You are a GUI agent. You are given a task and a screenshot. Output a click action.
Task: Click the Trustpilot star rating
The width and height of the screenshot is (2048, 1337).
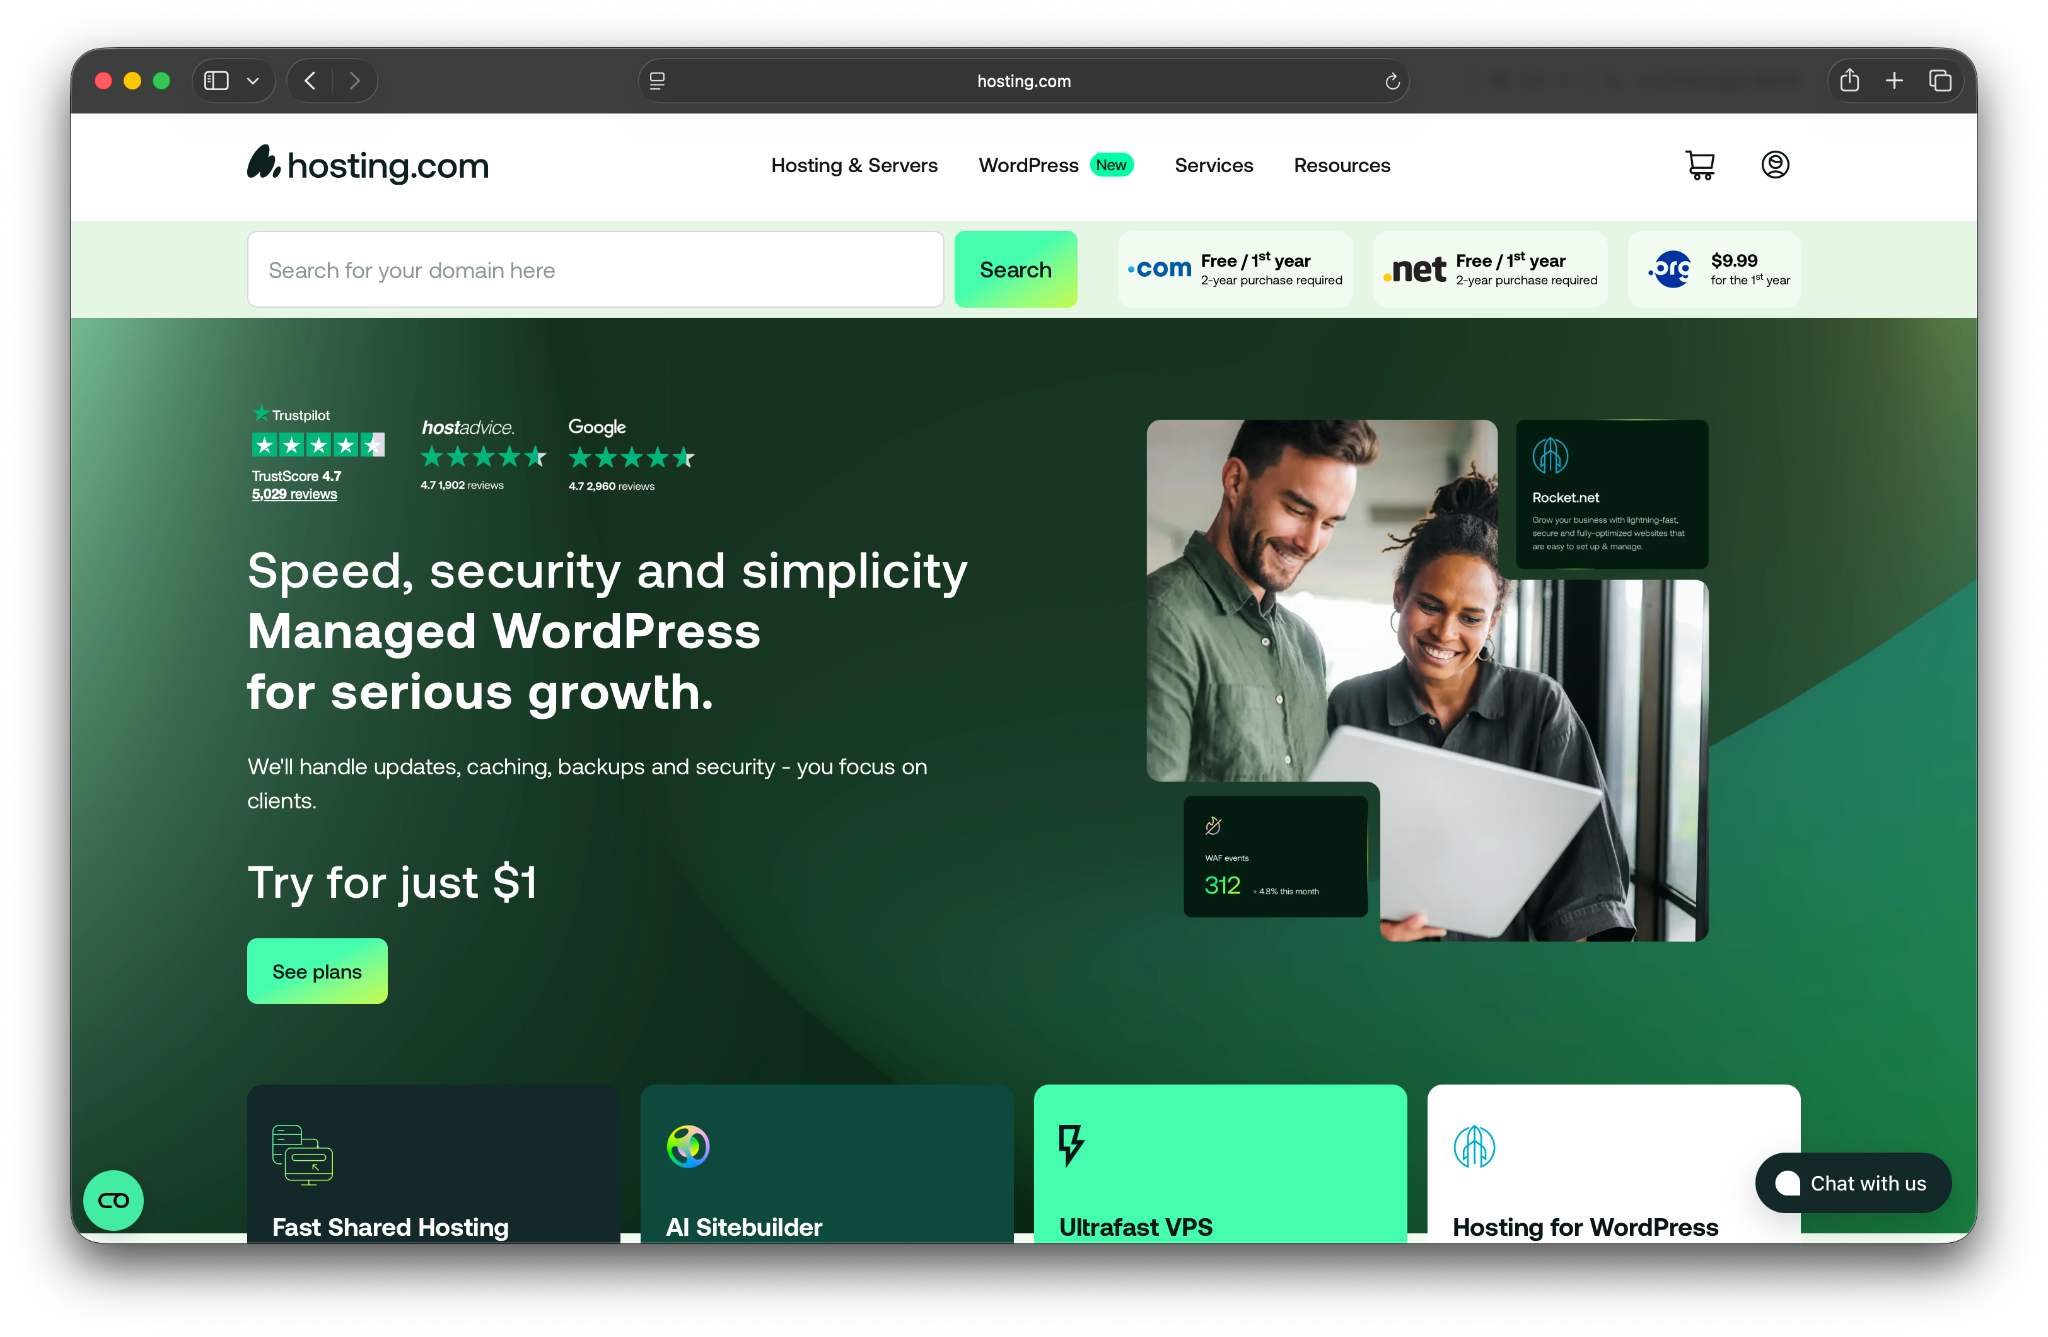pyautogui.click(x=318, y=445)
